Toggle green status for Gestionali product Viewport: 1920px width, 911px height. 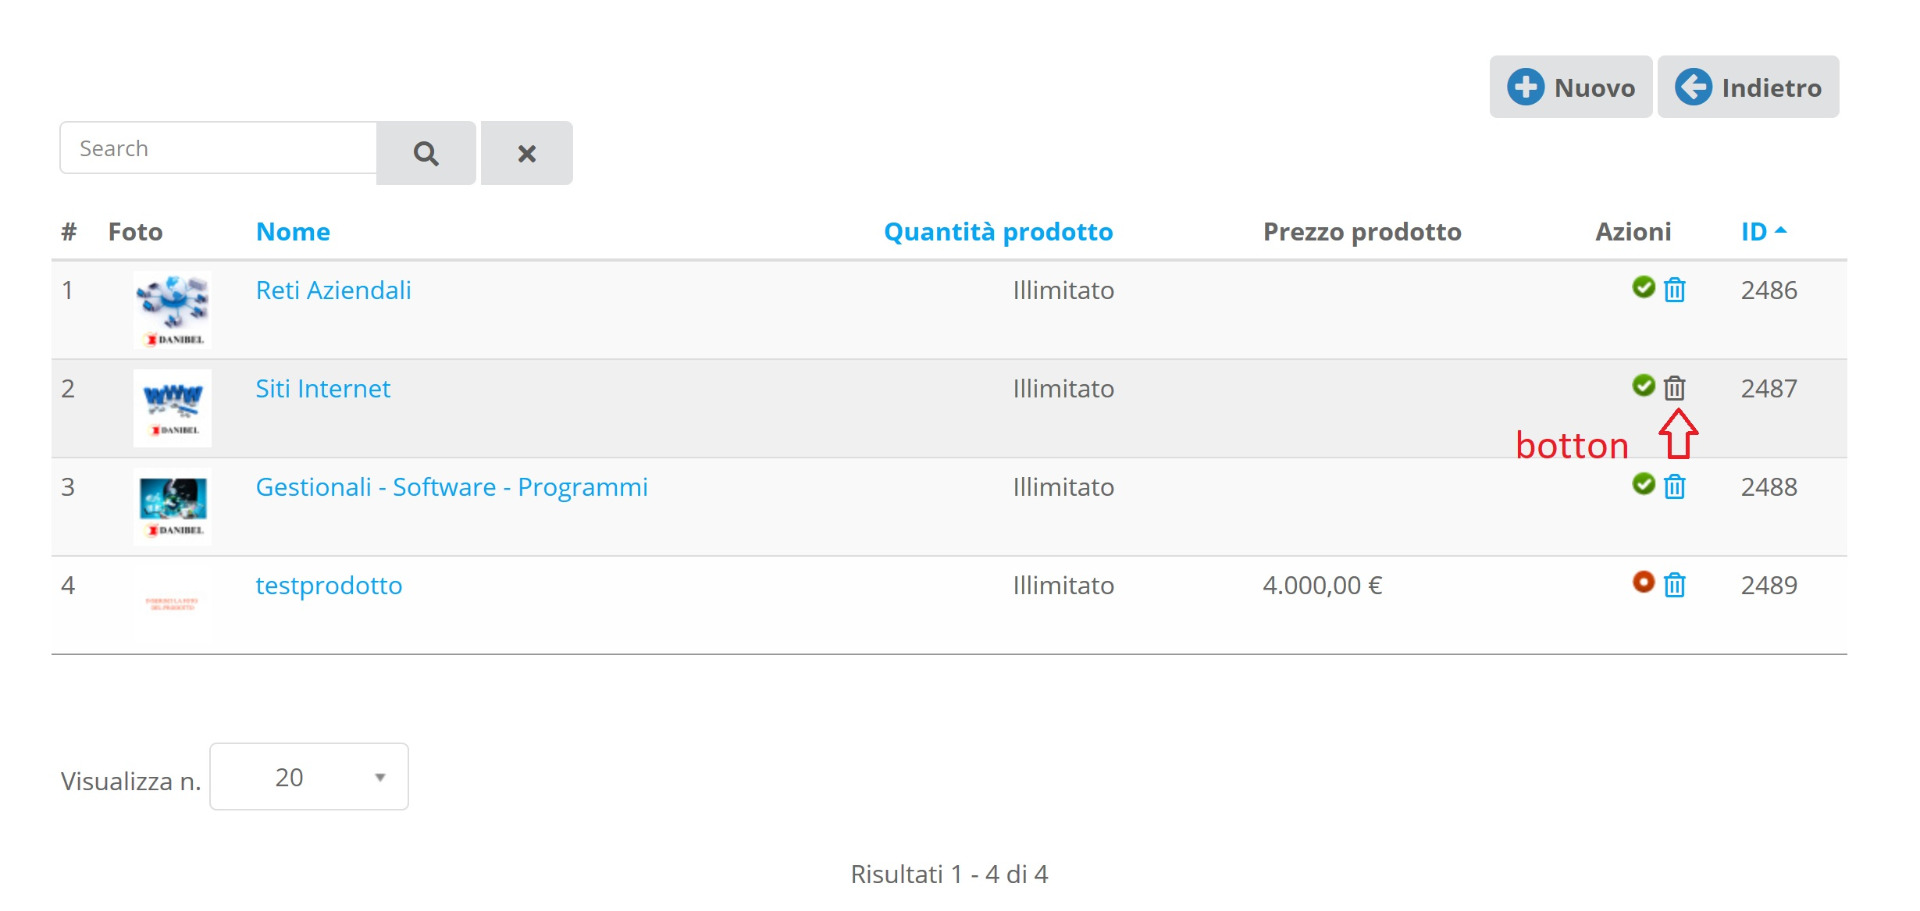click(x=1643, y=485)
